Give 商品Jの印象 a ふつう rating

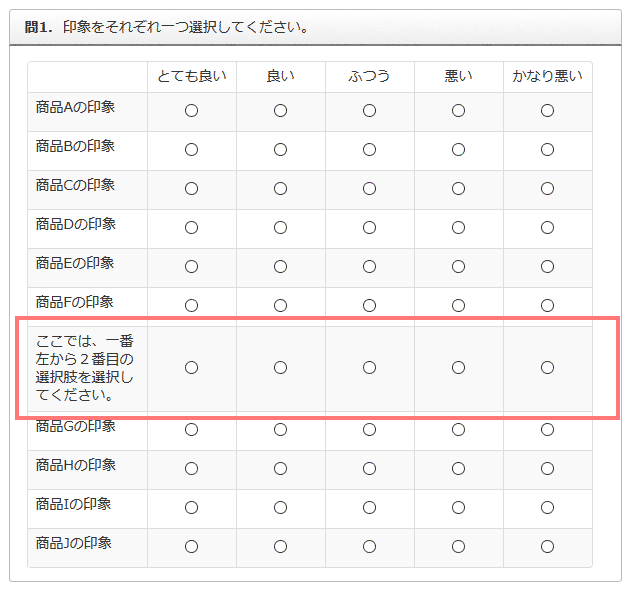(370, 547)
